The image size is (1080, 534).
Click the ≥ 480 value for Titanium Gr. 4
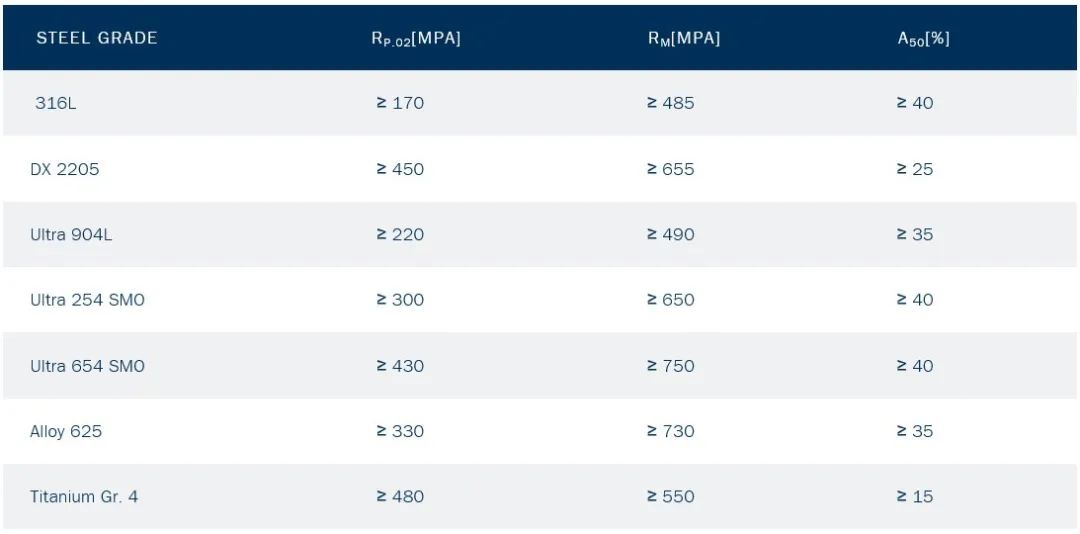(x=400, y=496)
